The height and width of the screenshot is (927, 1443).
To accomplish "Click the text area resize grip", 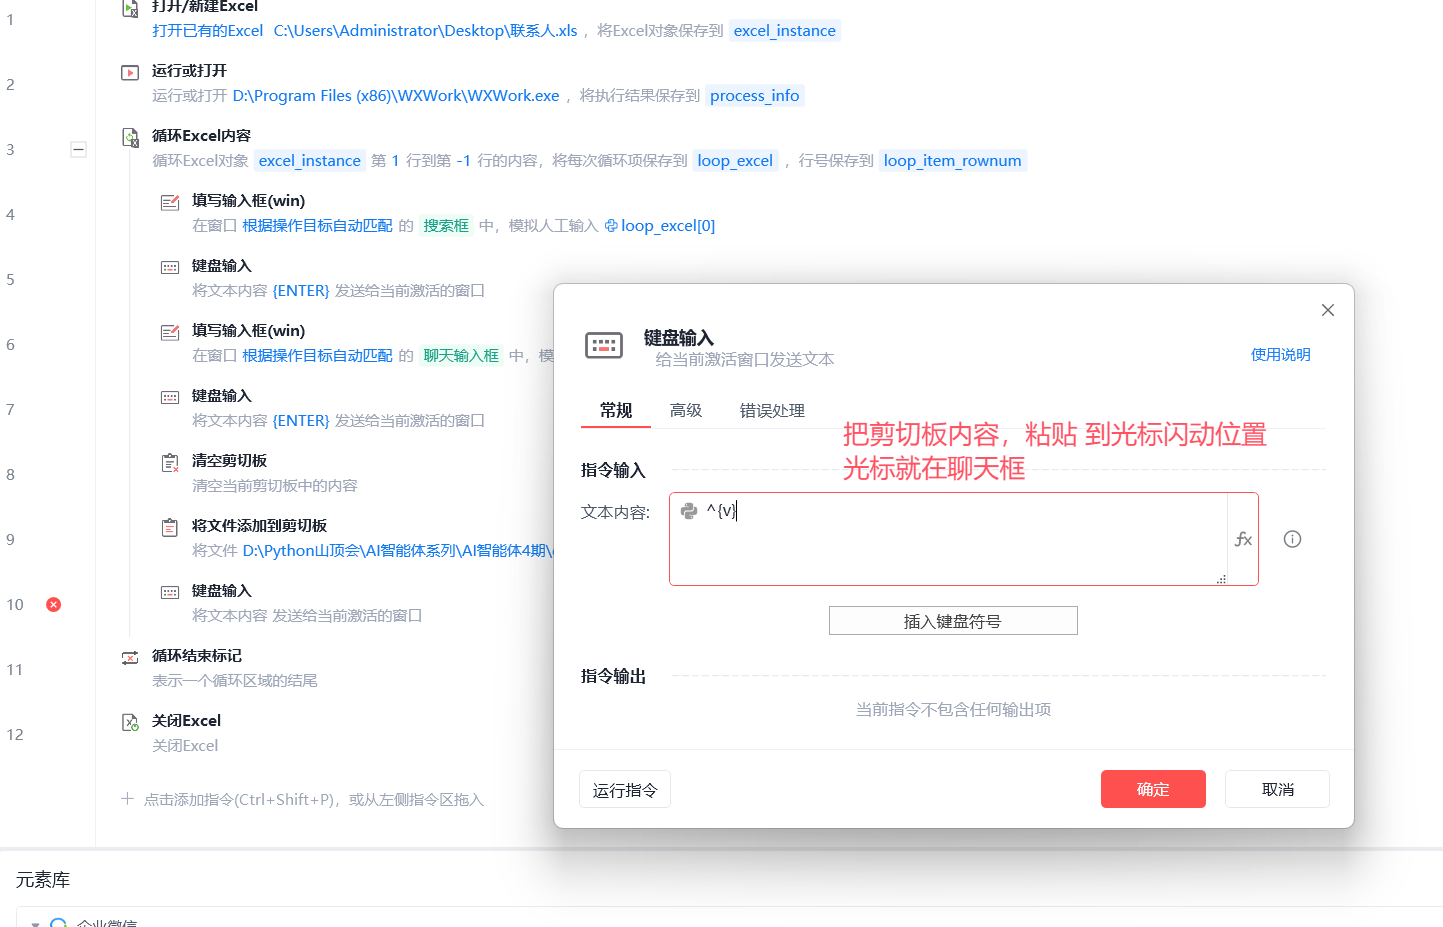I will point(1221,579).
